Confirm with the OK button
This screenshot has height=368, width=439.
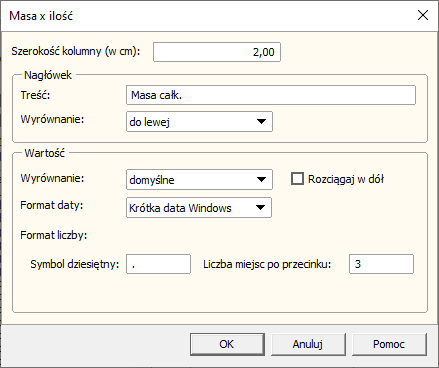[227, 344]
